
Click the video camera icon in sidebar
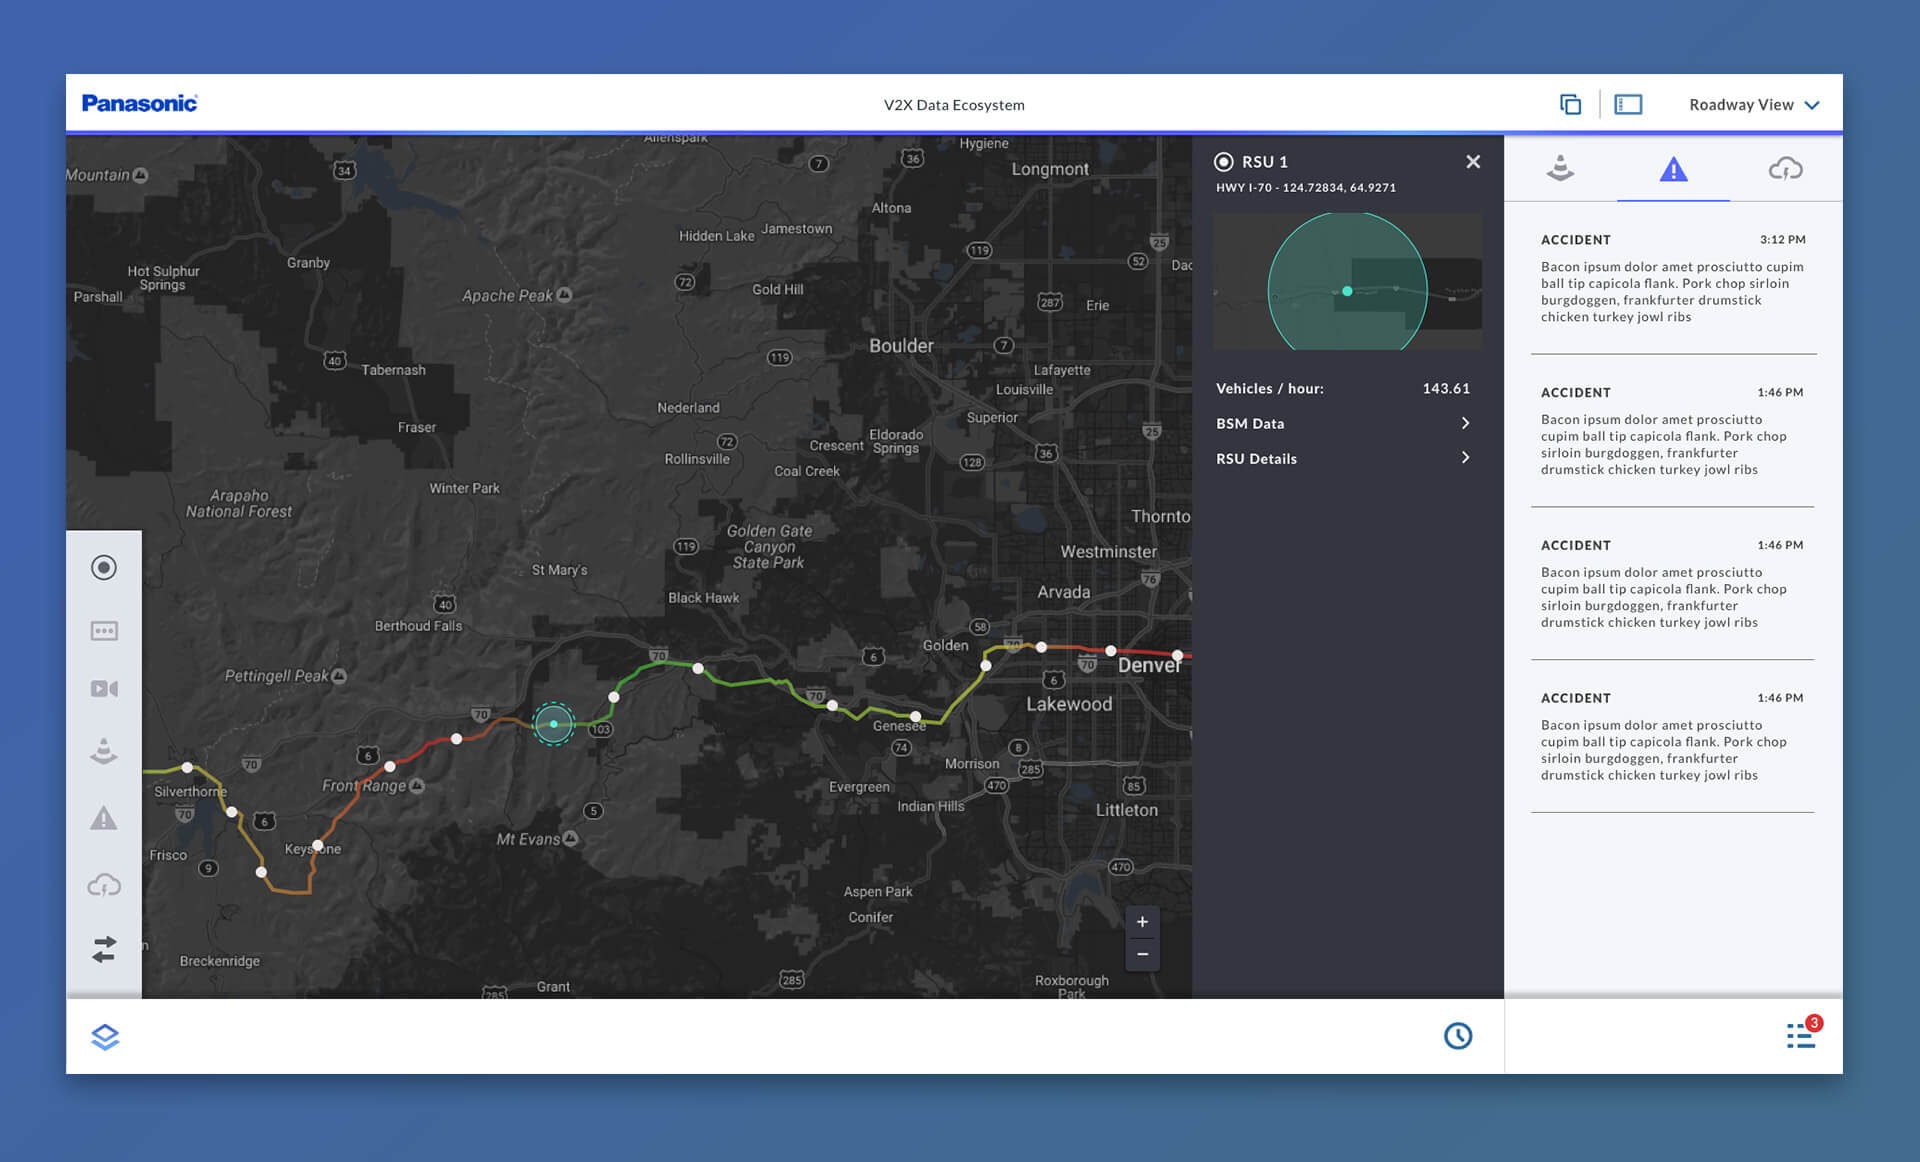click(x=104, y=689)
